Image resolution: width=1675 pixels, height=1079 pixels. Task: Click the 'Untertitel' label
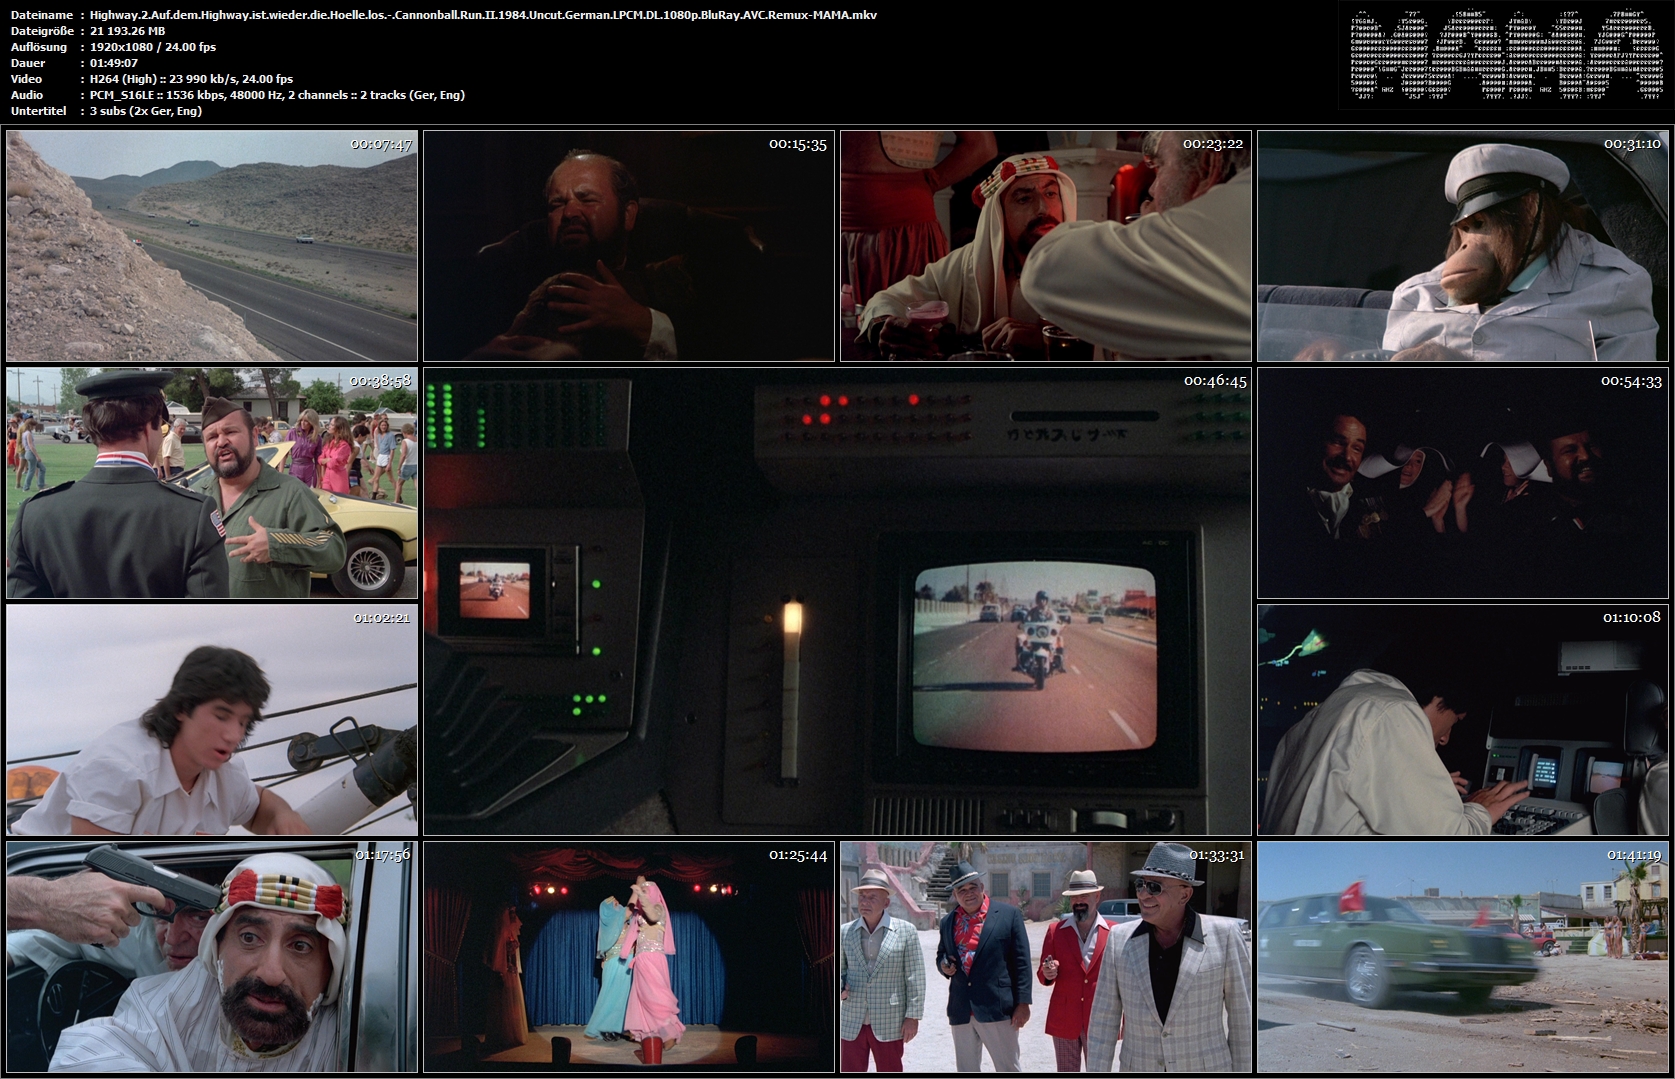coord(38,111)
